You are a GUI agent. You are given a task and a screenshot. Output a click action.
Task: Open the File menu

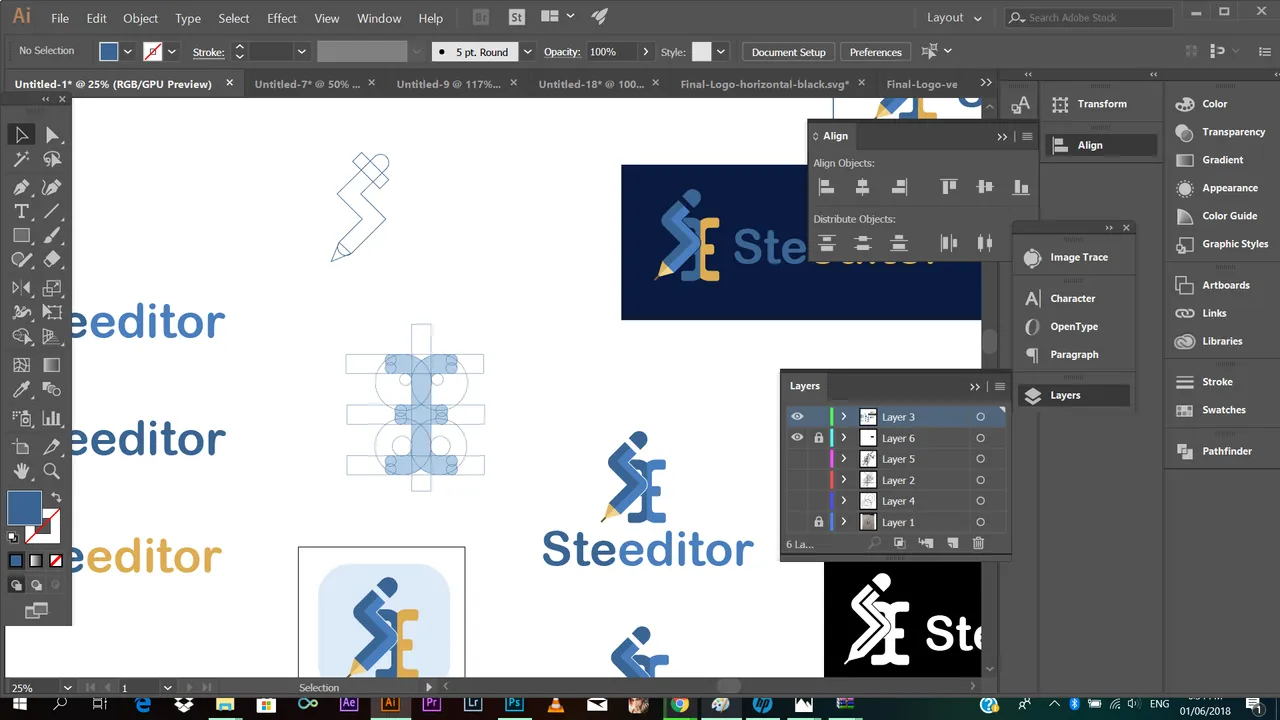click(60, 18)
